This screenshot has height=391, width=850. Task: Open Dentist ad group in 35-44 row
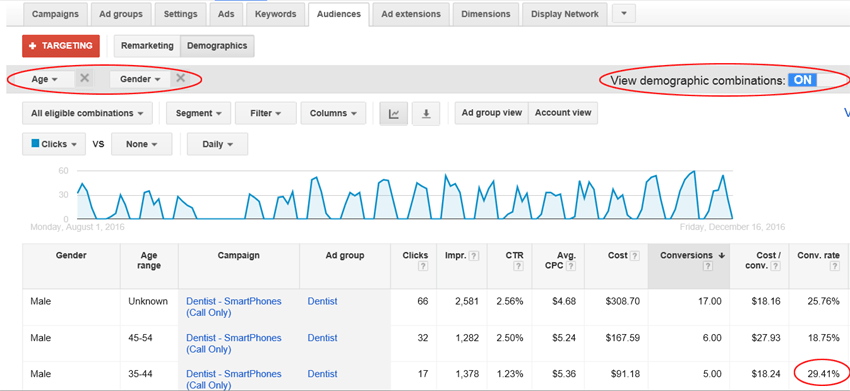[322, 374]
